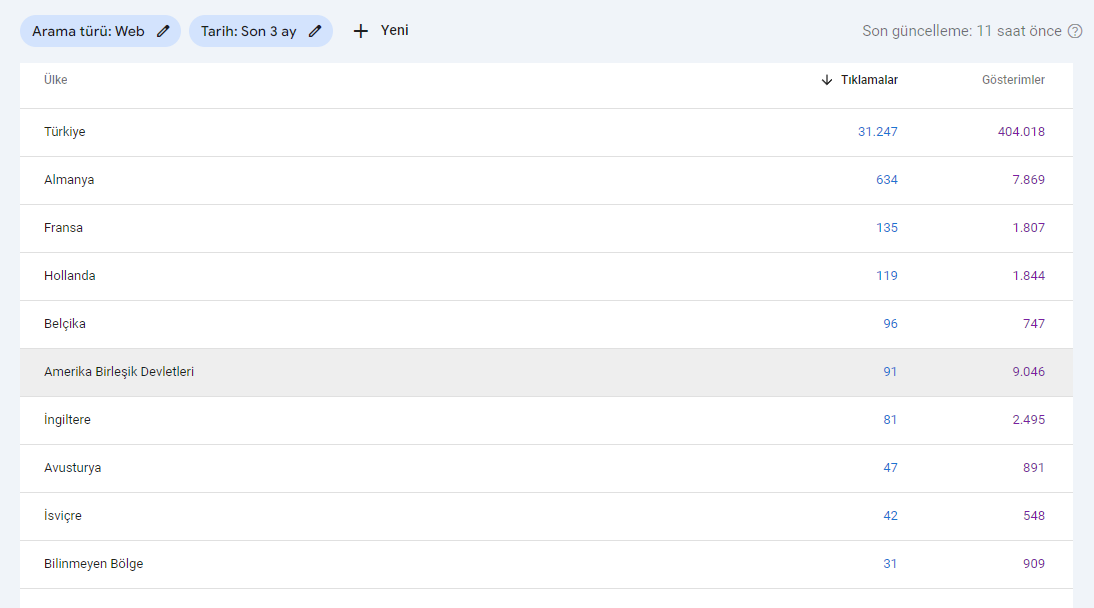This screenshot has width=1094, height=608.
Task: Select the Hollanda row
Action: click(x=546, y=276)
